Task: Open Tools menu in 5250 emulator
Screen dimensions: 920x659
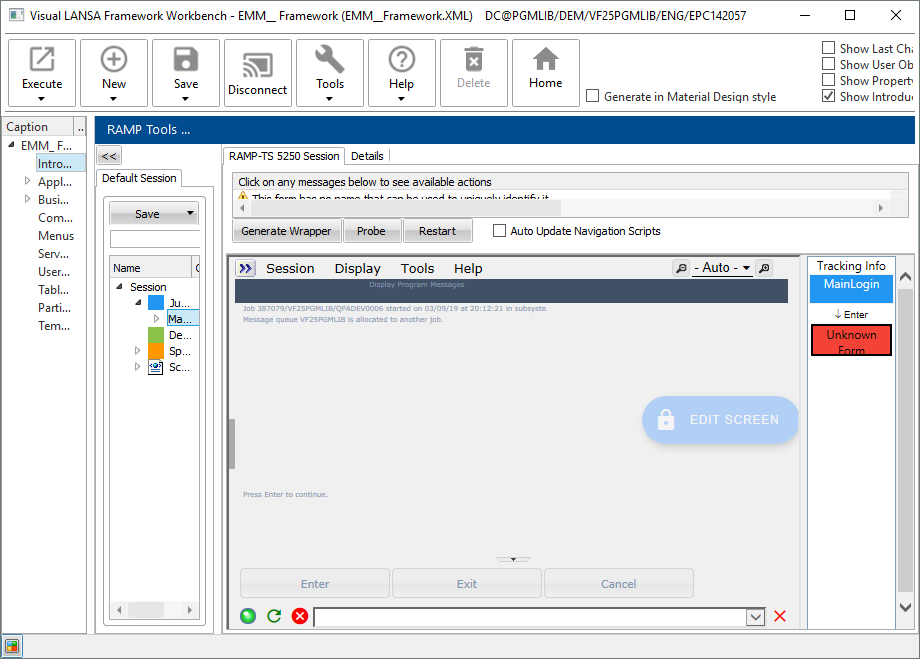Action: click(417, 268)
